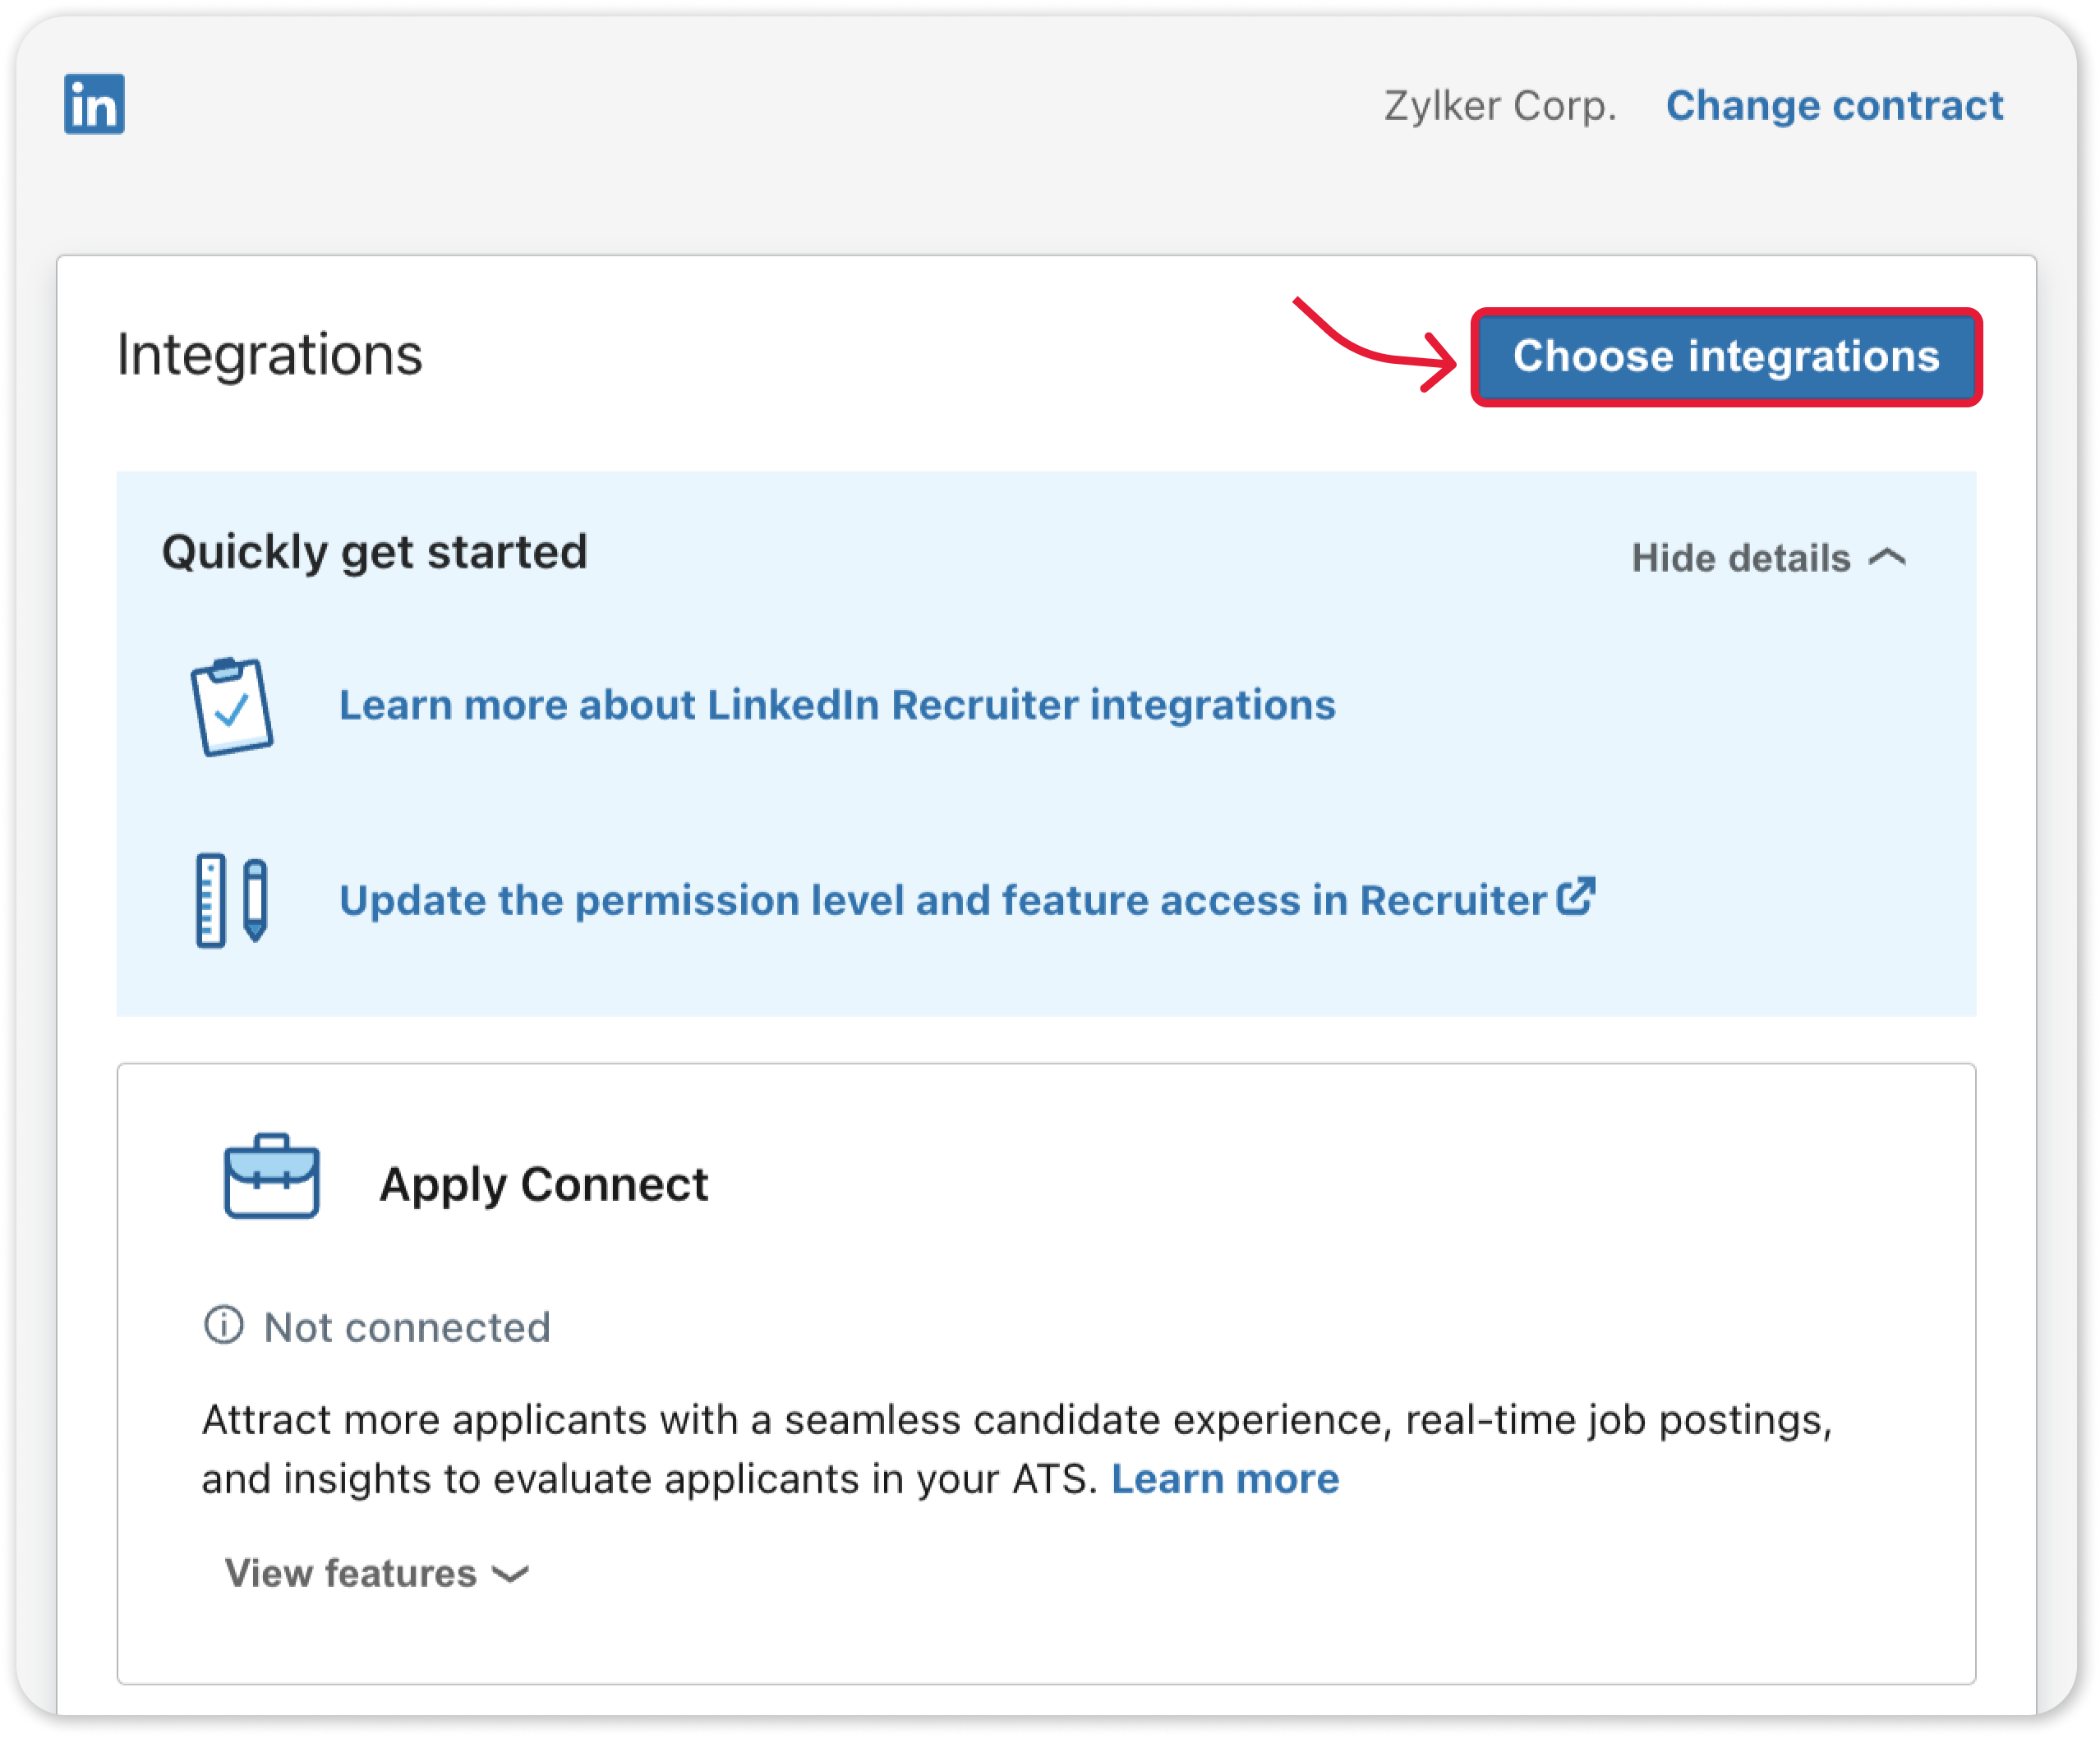Image resolution: width=2100 pixels, height=1738 pixels.
Task: Collapse section using Hide details chevron
Action: click(1888, 557)
